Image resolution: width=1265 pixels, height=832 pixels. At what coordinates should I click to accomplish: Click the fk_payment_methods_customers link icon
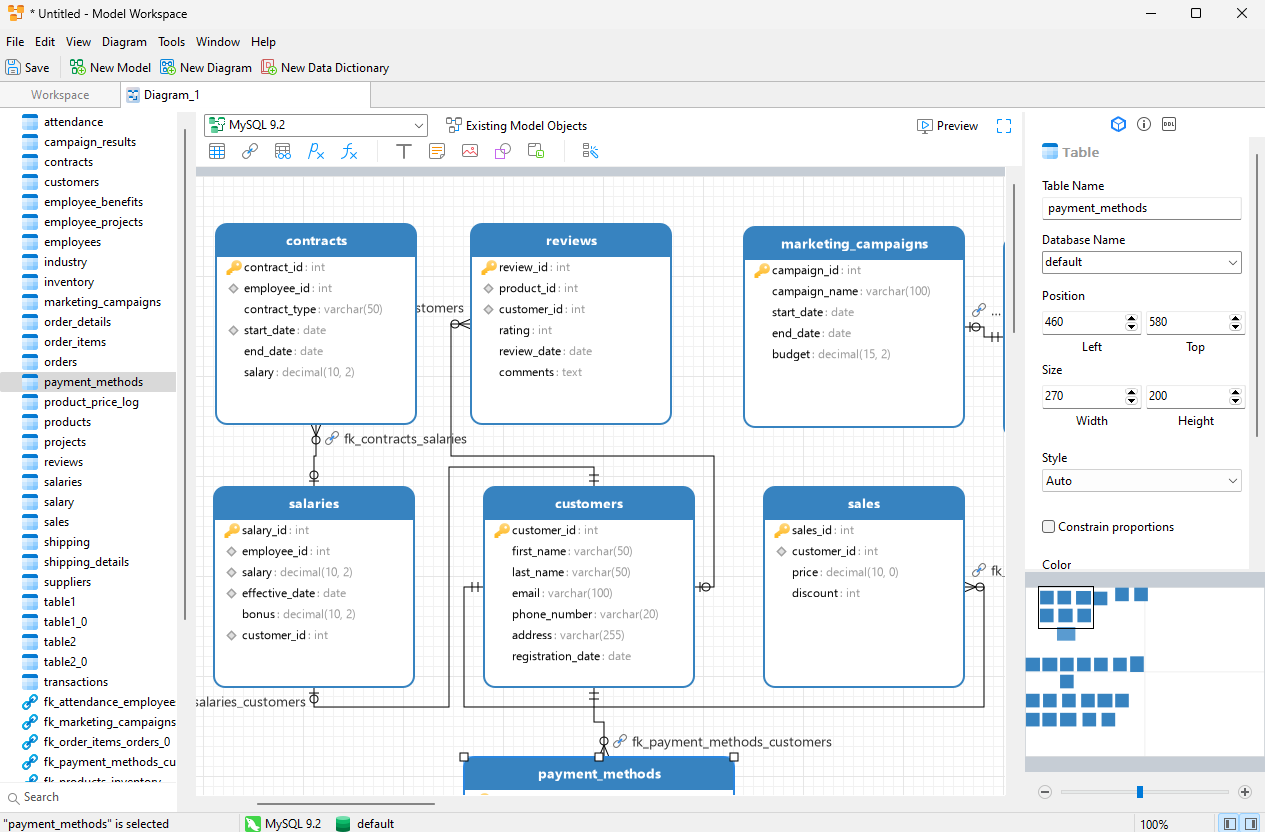[621, 742]
